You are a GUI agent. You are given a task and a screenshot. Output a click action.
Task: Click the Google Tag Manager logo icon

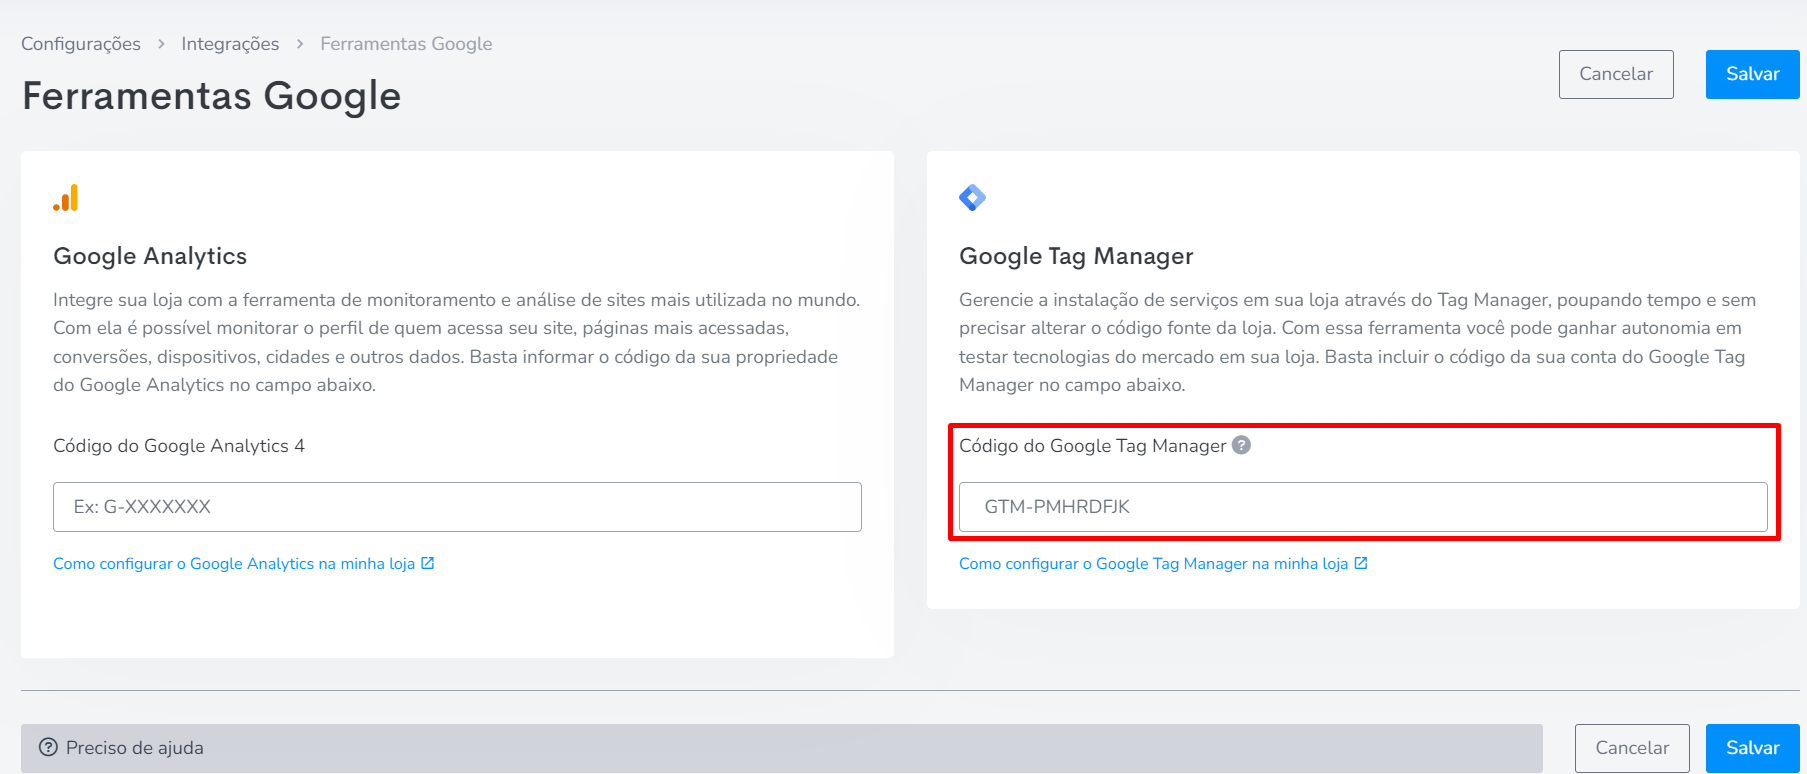coord(972,198)
